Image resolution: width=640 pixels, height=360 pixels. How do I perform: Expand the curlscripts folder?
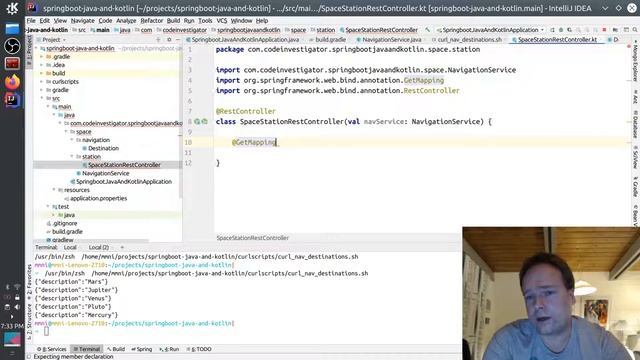(42, 82)
